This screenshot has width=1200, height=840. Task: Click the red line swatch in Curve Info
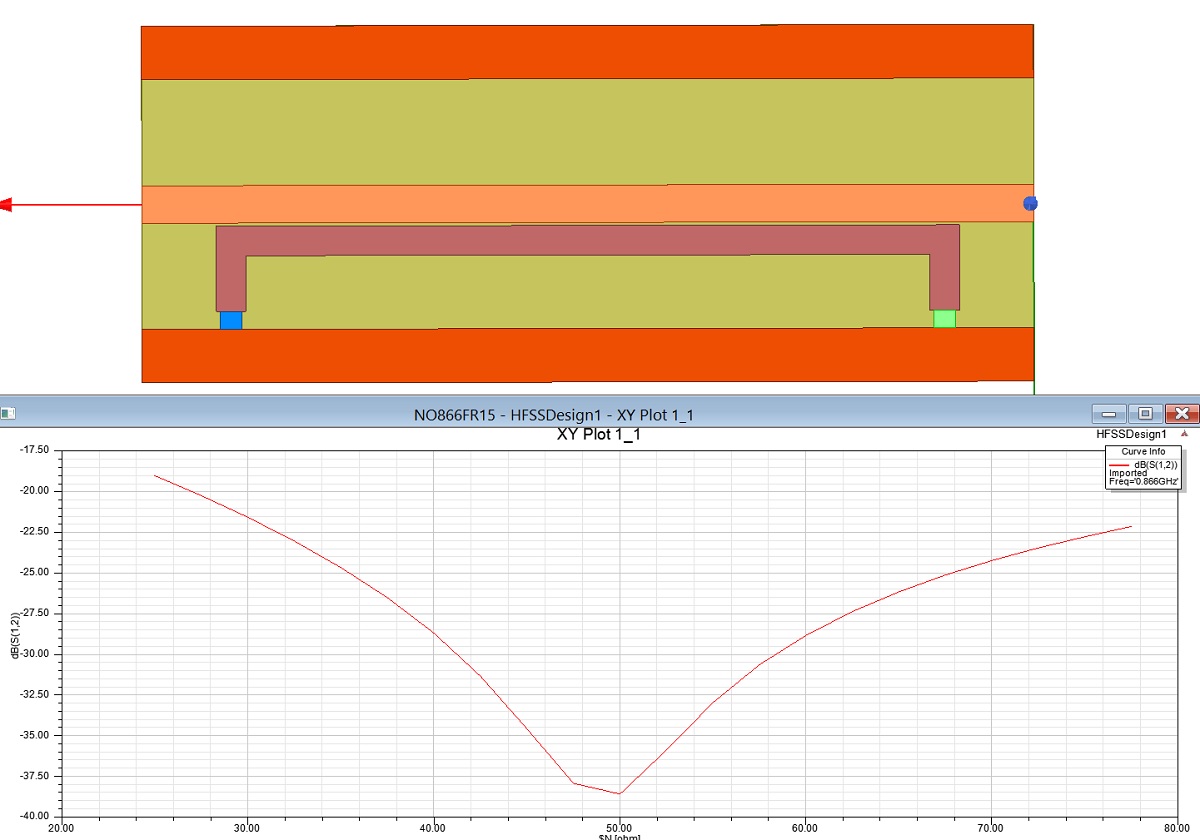click(1119, 465)
